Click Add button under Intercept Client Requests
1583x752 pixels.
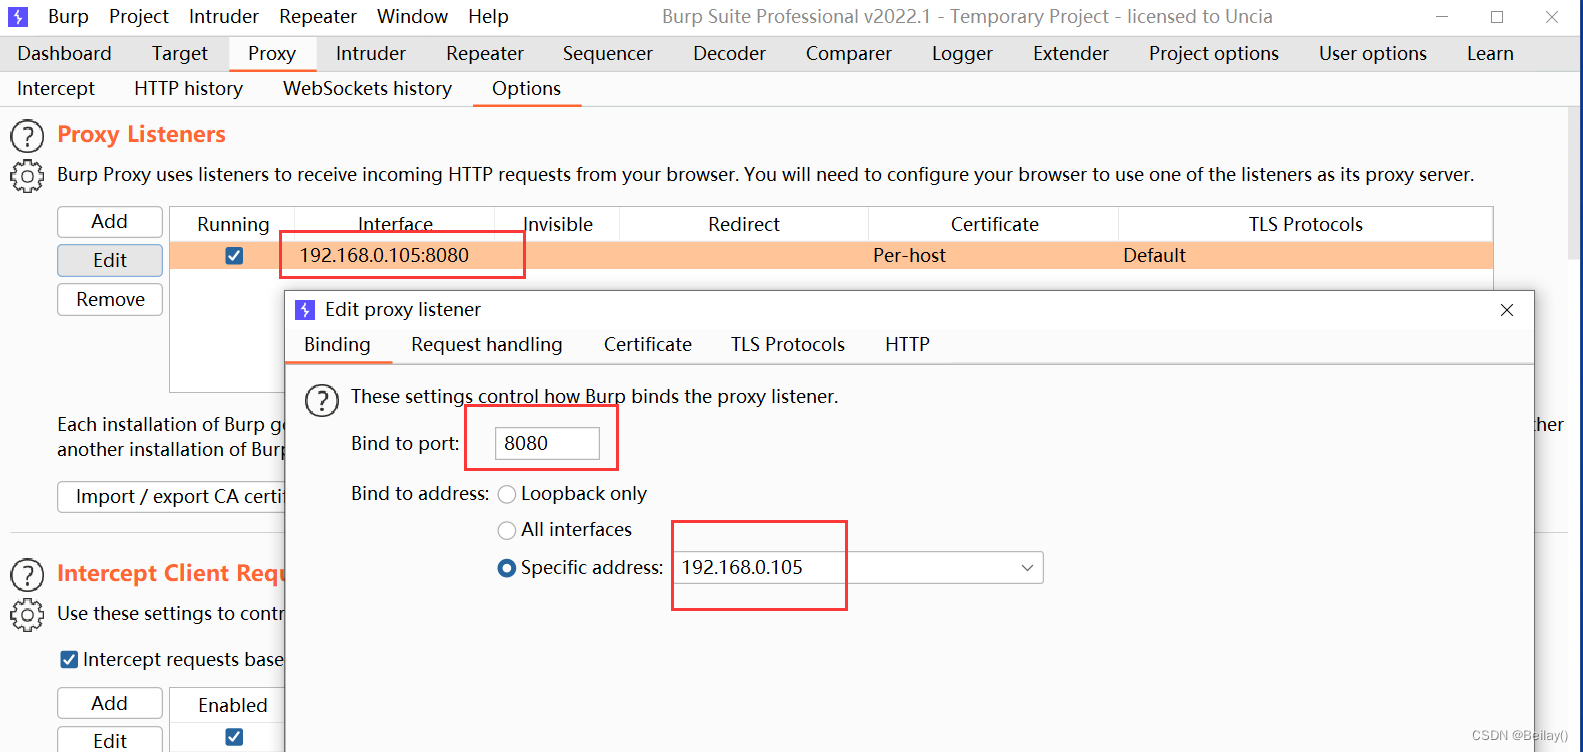coord(110,704)
